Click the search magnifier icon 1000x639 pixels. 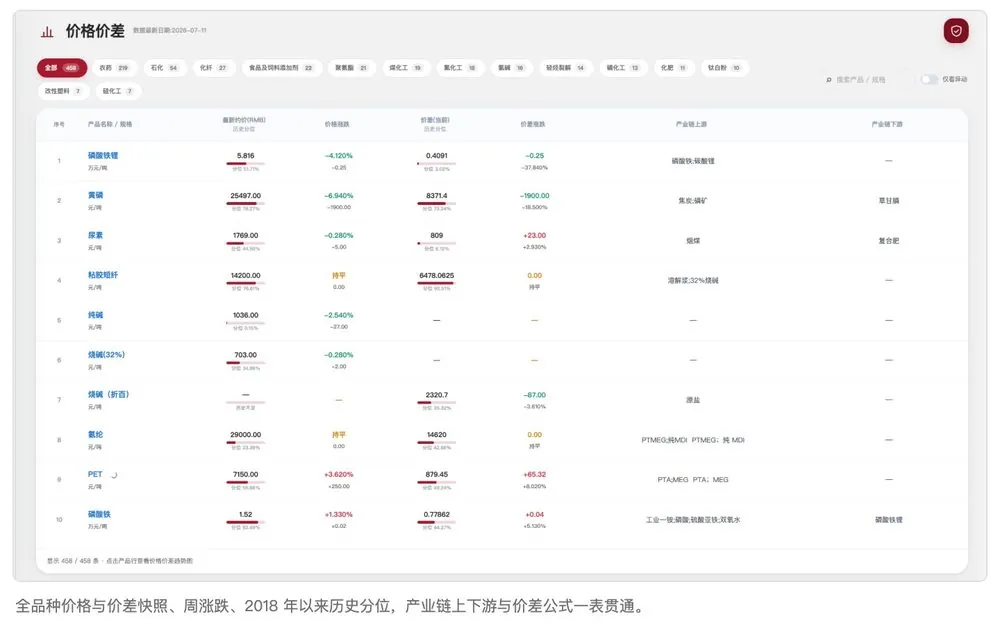(829, 80)
